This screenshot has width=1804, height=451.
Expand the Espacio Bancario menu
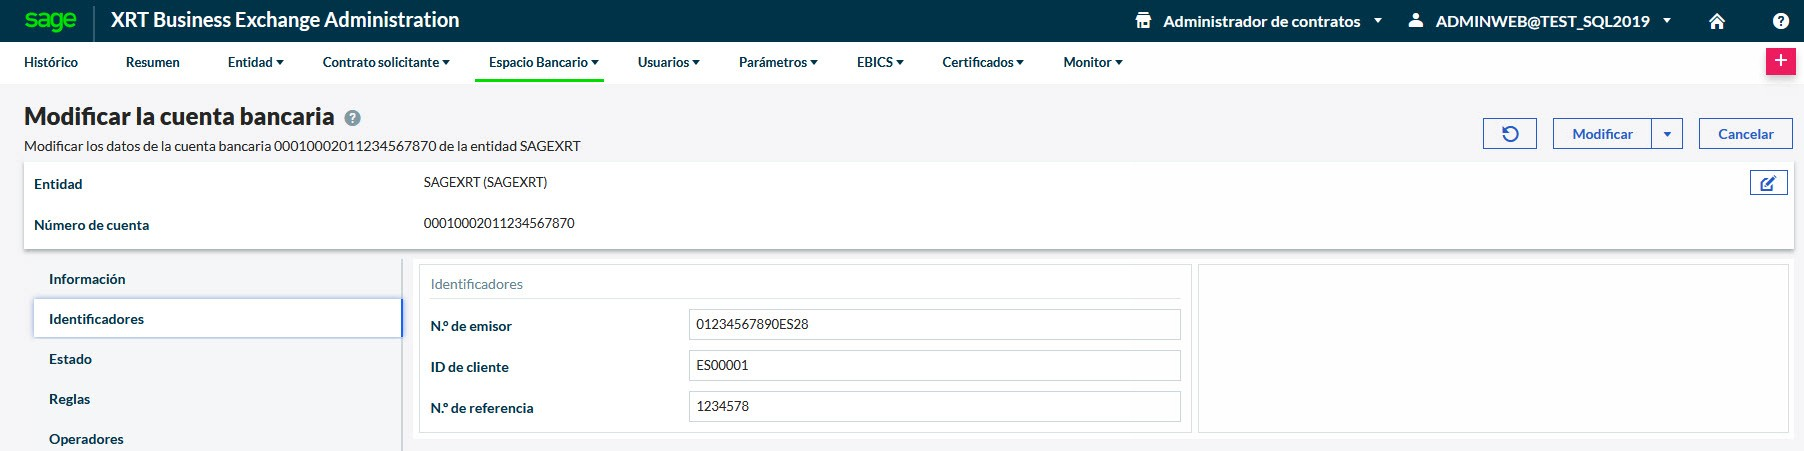click(543, 62)
